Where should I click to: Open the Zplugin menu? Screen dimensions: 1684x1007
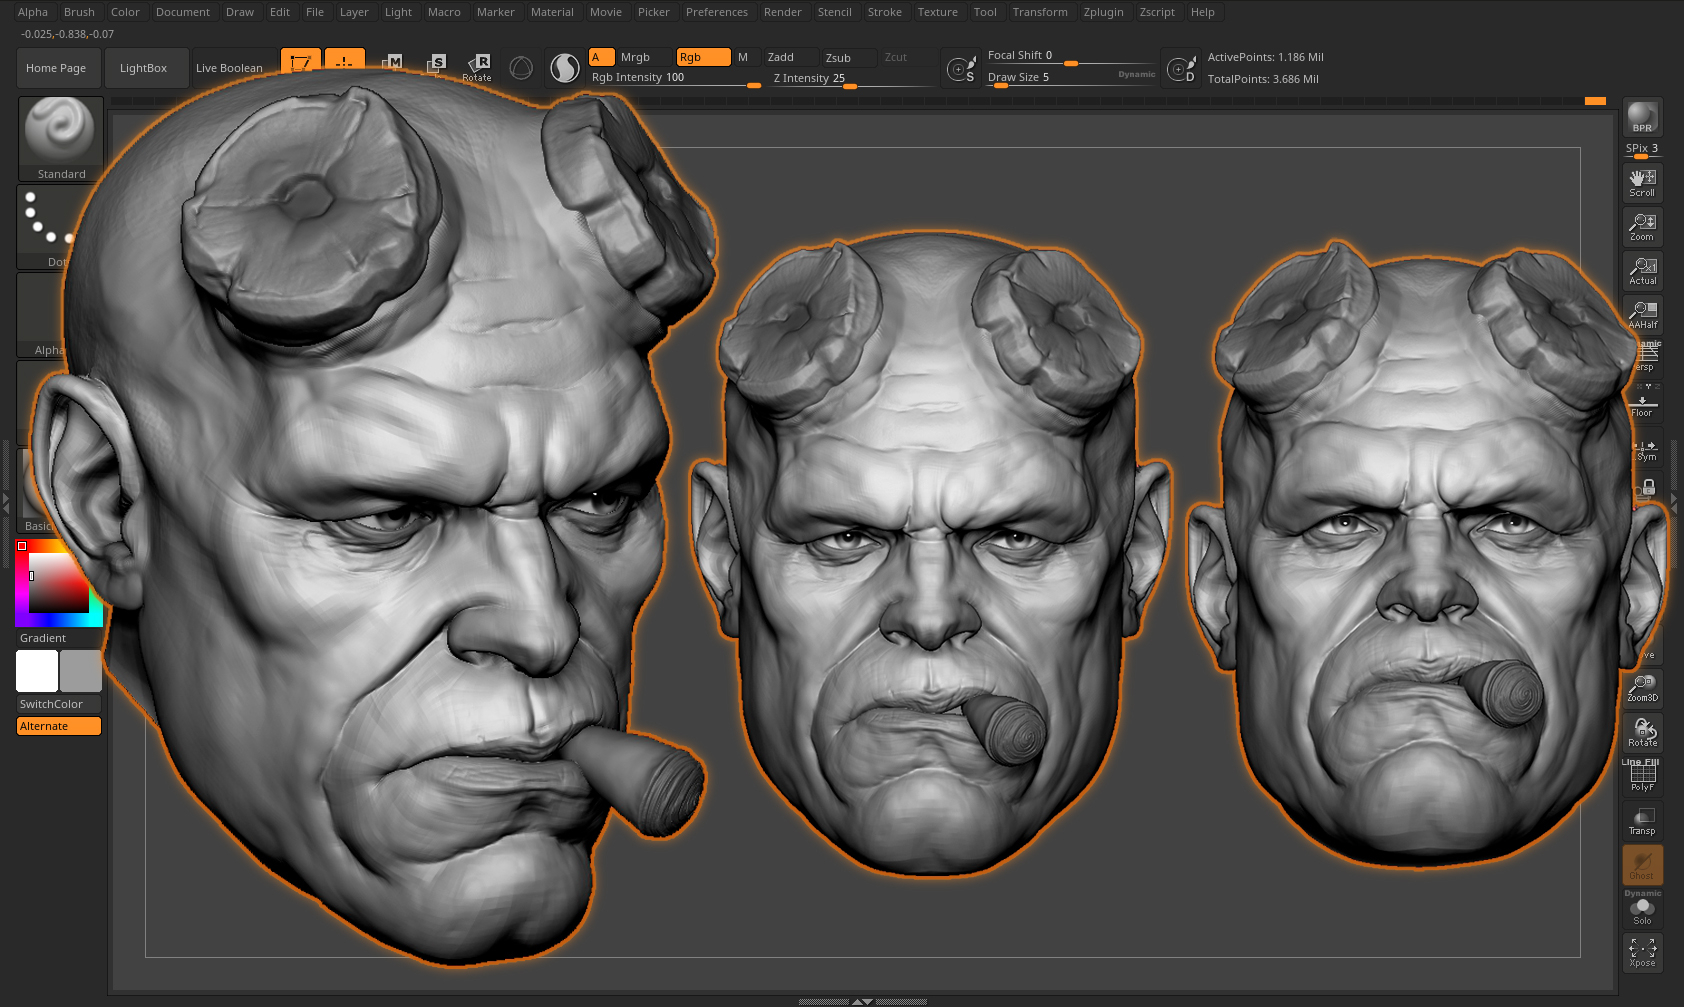[1104, 12]
